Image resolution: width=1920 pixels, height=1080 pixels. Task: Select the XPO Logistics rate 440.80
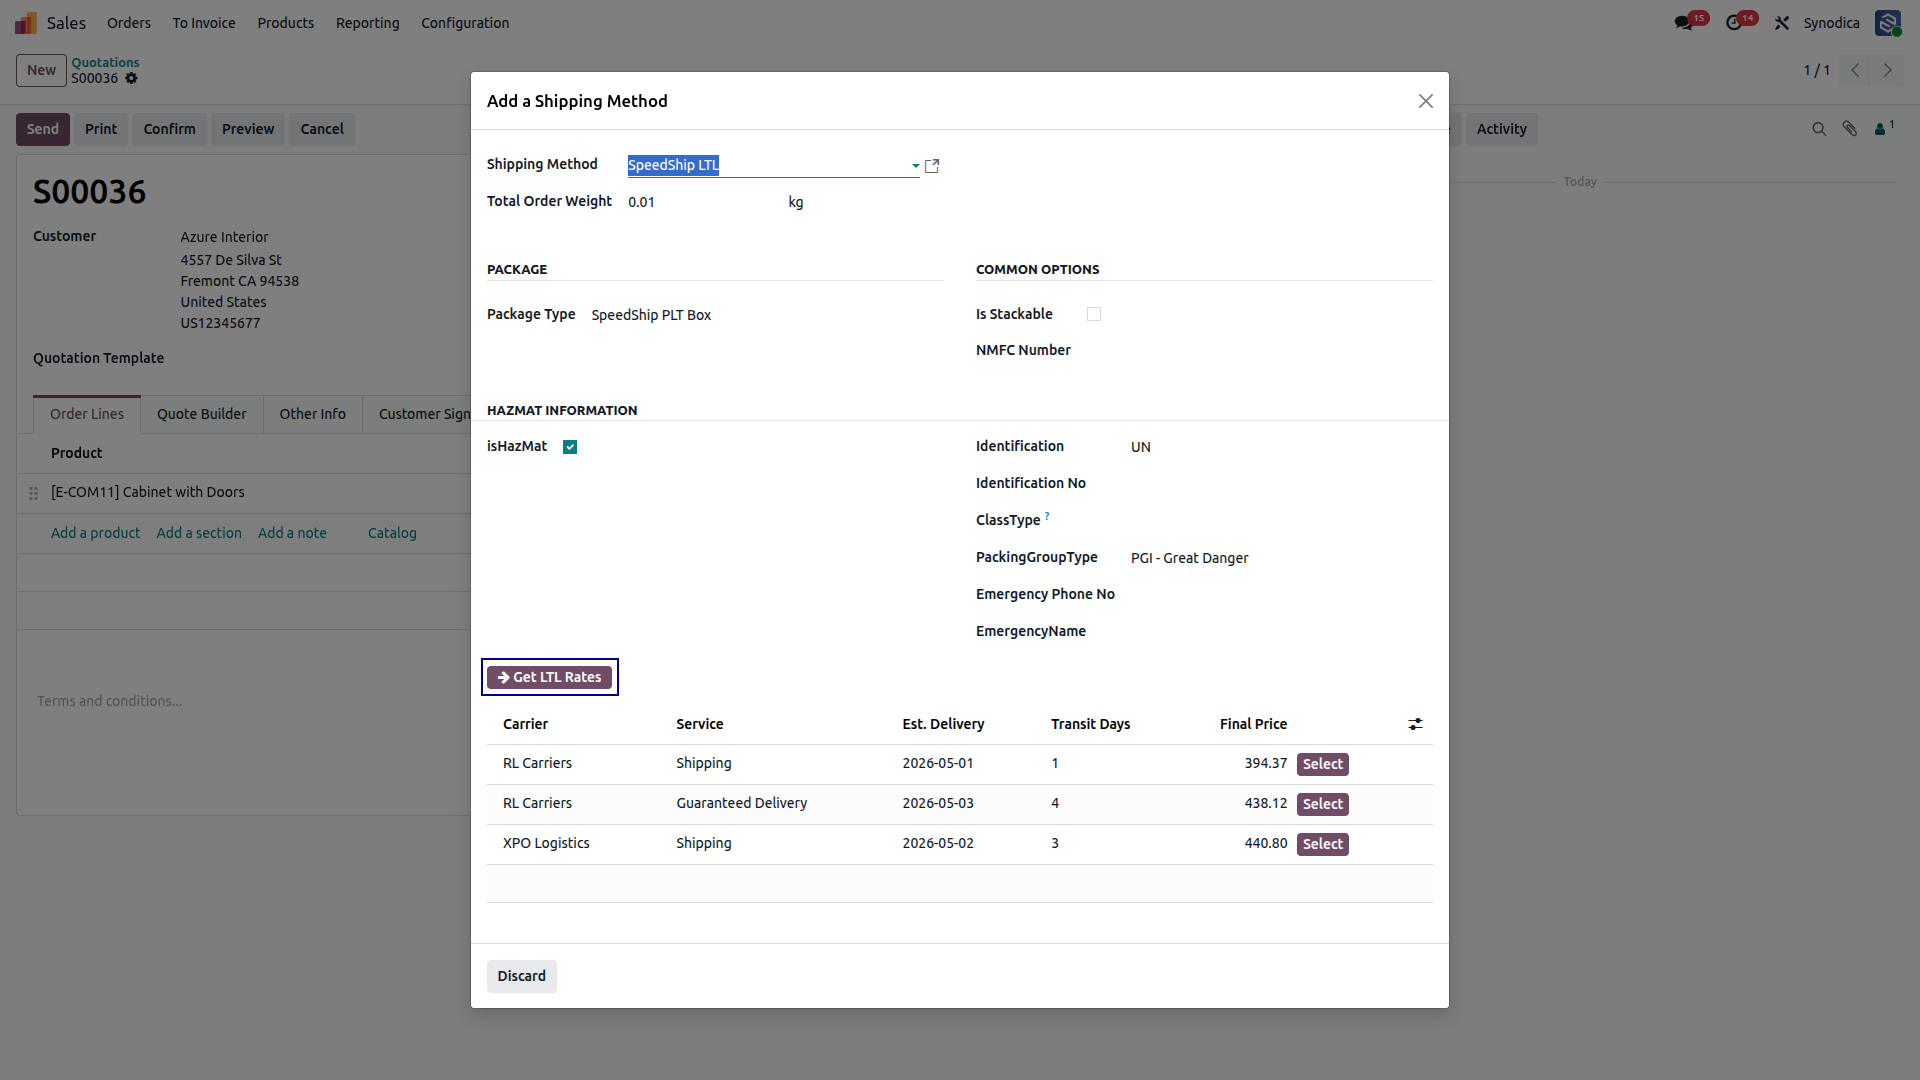point(1322,844)
